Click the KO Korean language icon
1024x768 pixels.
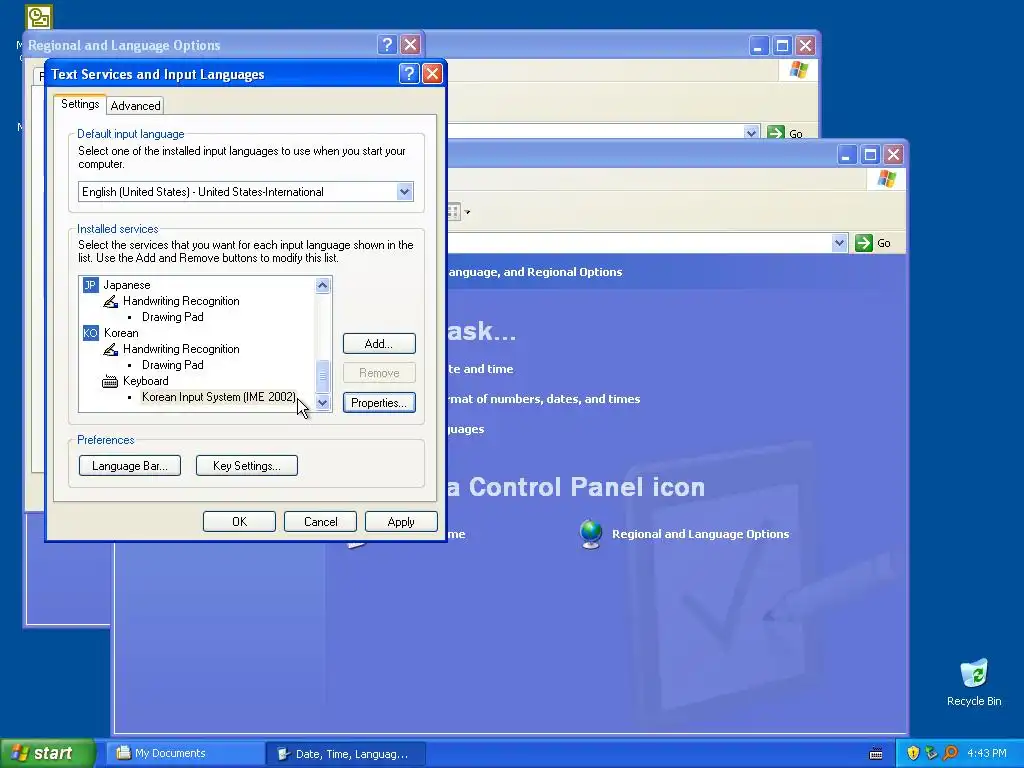90,333
